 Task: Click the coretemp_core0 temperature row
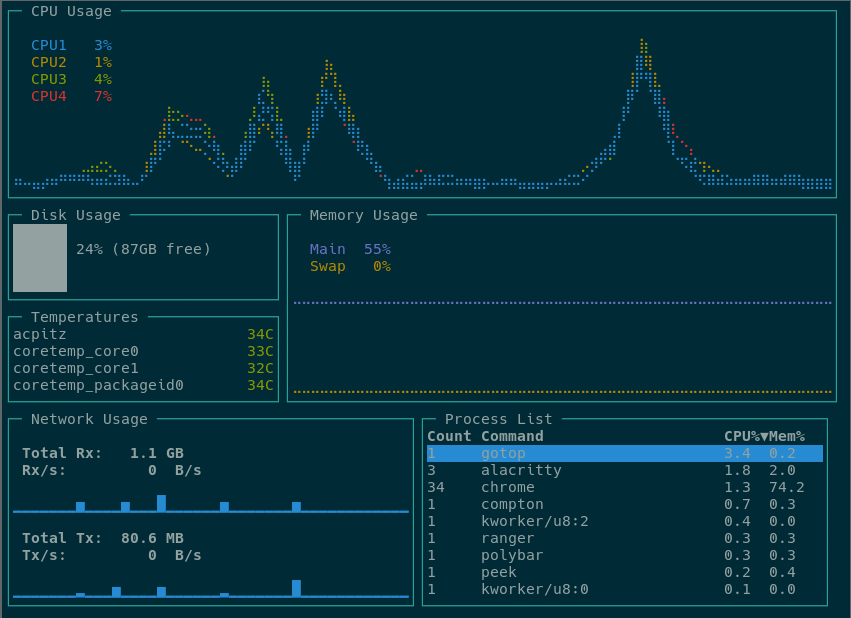coord(143,351)
